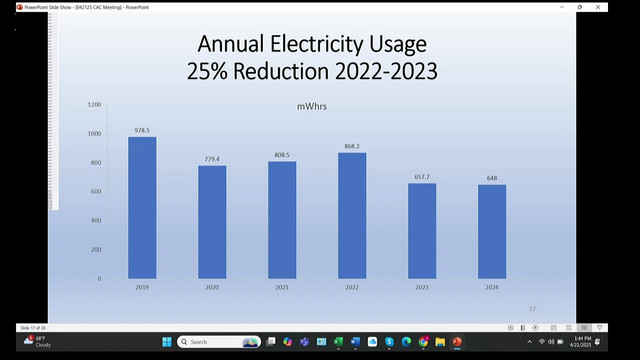640x360 pixels.
Task: Open Task View from the taskbar
Action: [271, 342]
